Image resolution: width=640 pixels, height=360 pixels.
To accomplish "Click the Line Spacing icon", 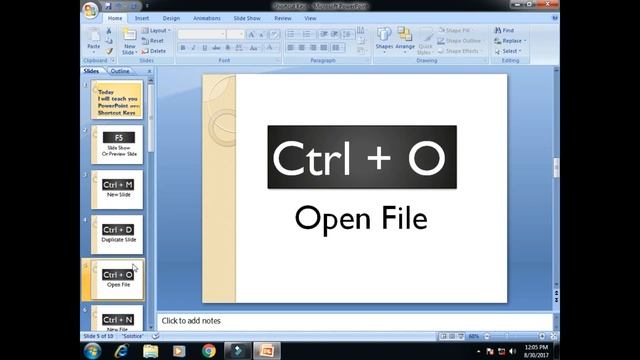I will 348,34.
